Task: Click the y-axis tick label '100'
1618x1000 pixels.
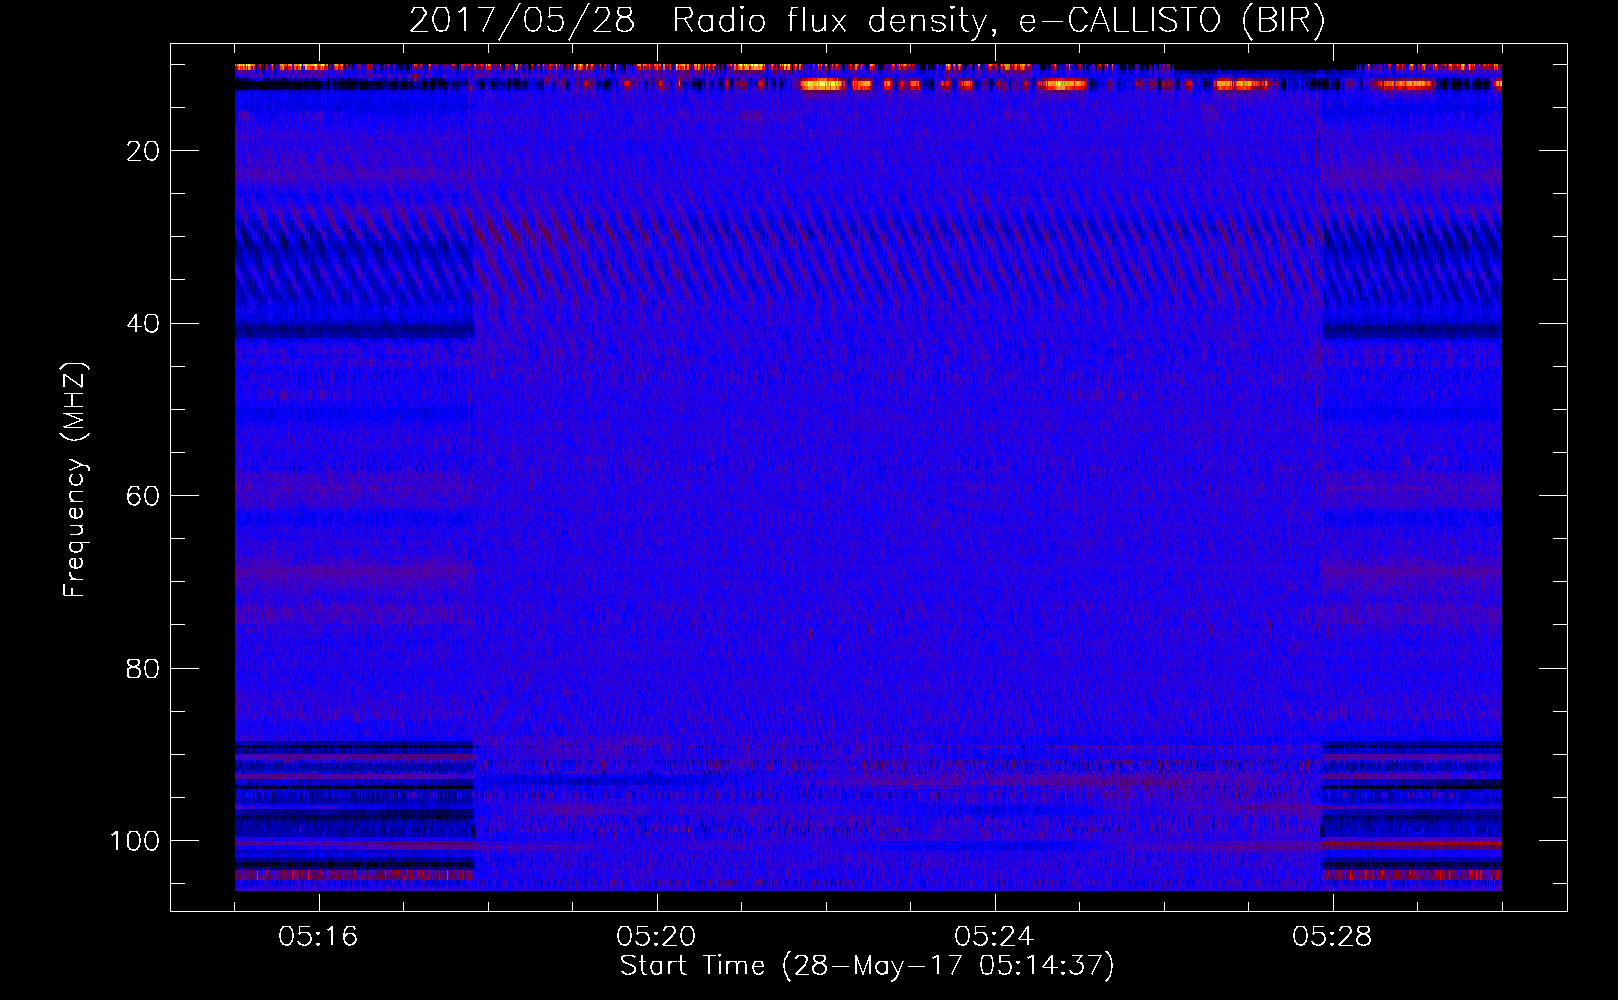Action: coord(135,841)
